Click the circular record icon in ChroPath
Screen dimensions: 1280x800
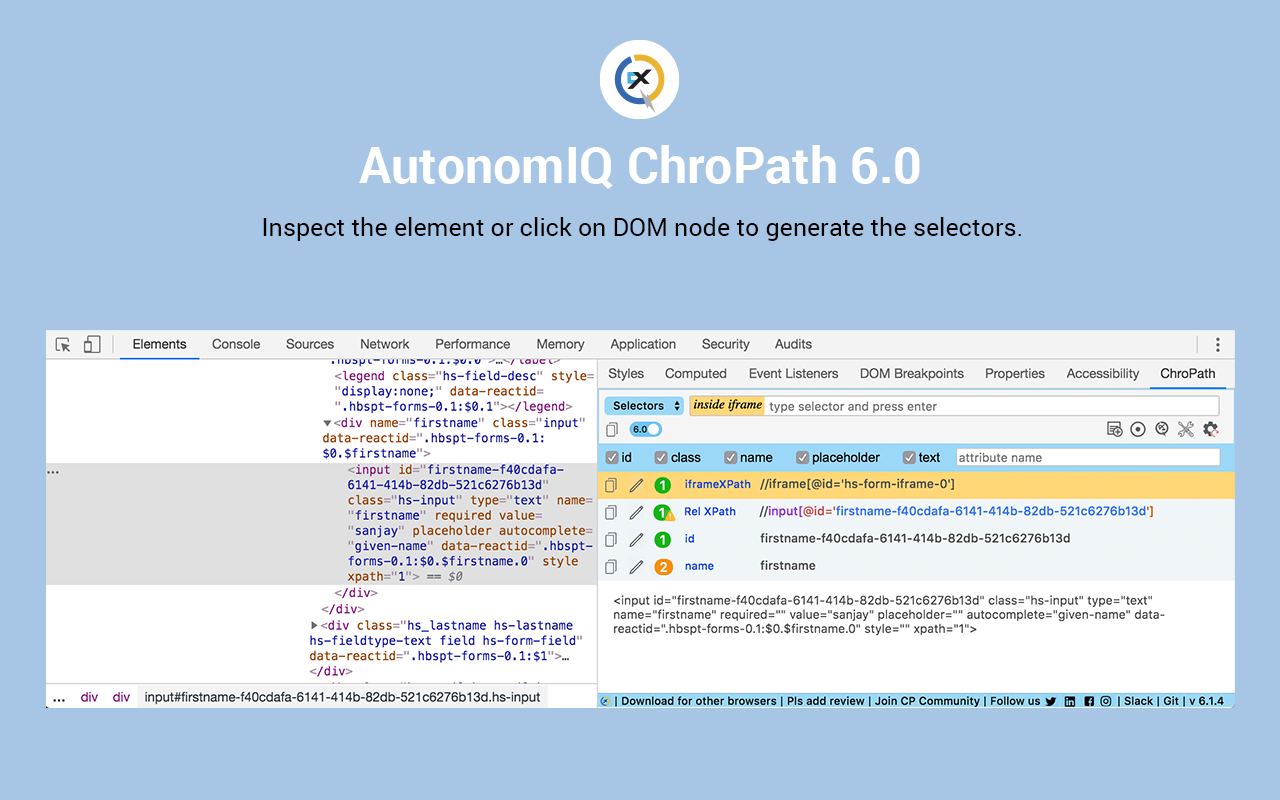tap(1138, 429)
